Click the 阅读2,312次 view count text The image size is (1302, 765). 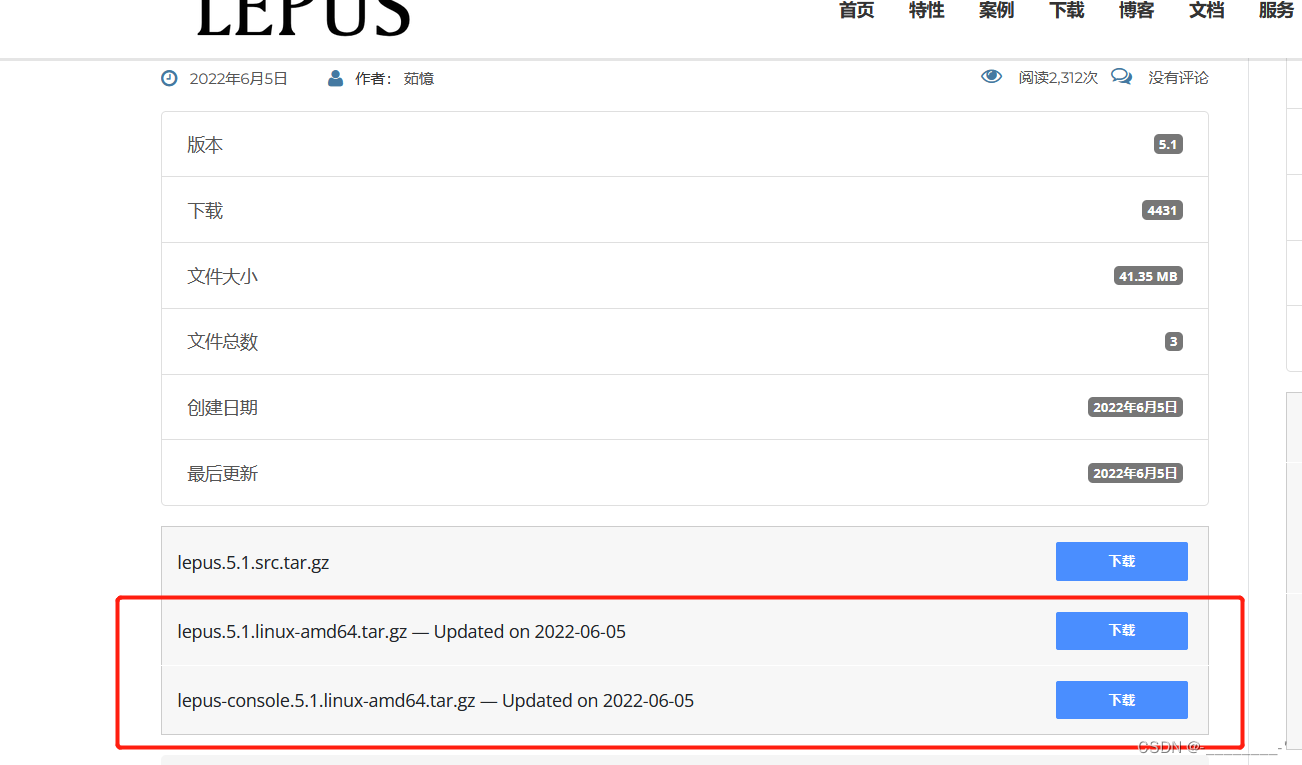tap(1058, 77)
